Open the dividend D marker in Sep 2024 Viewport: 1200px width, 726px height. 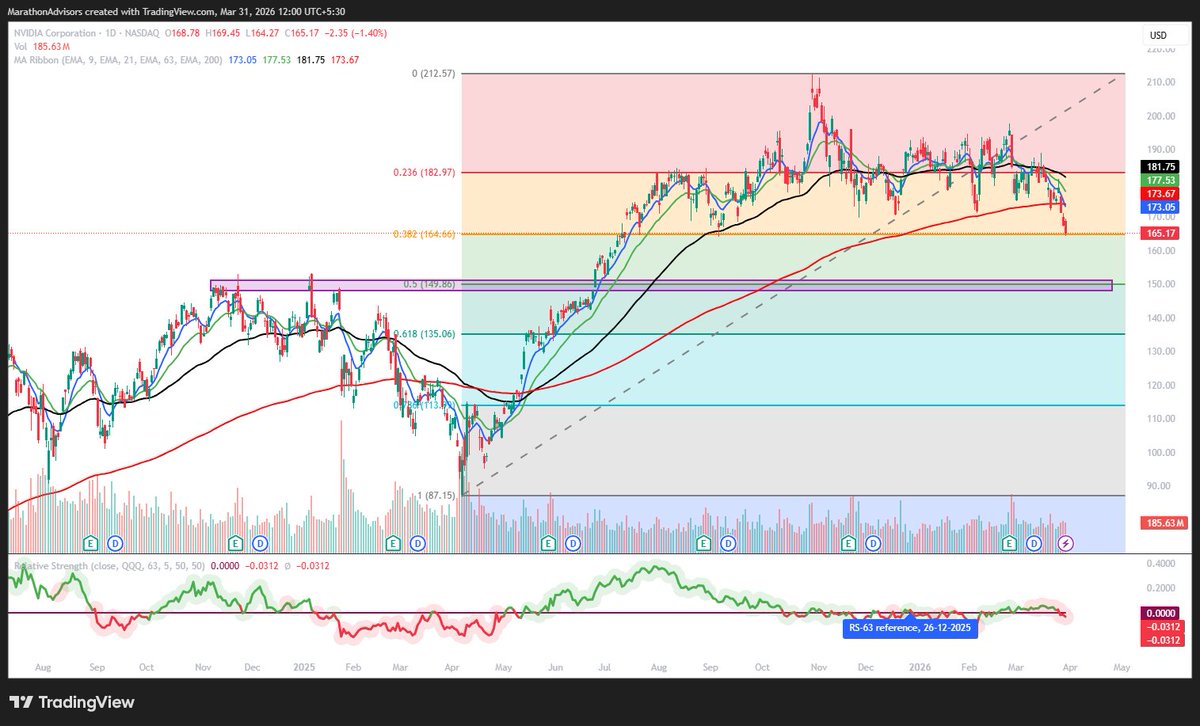(x=115, y=543)
